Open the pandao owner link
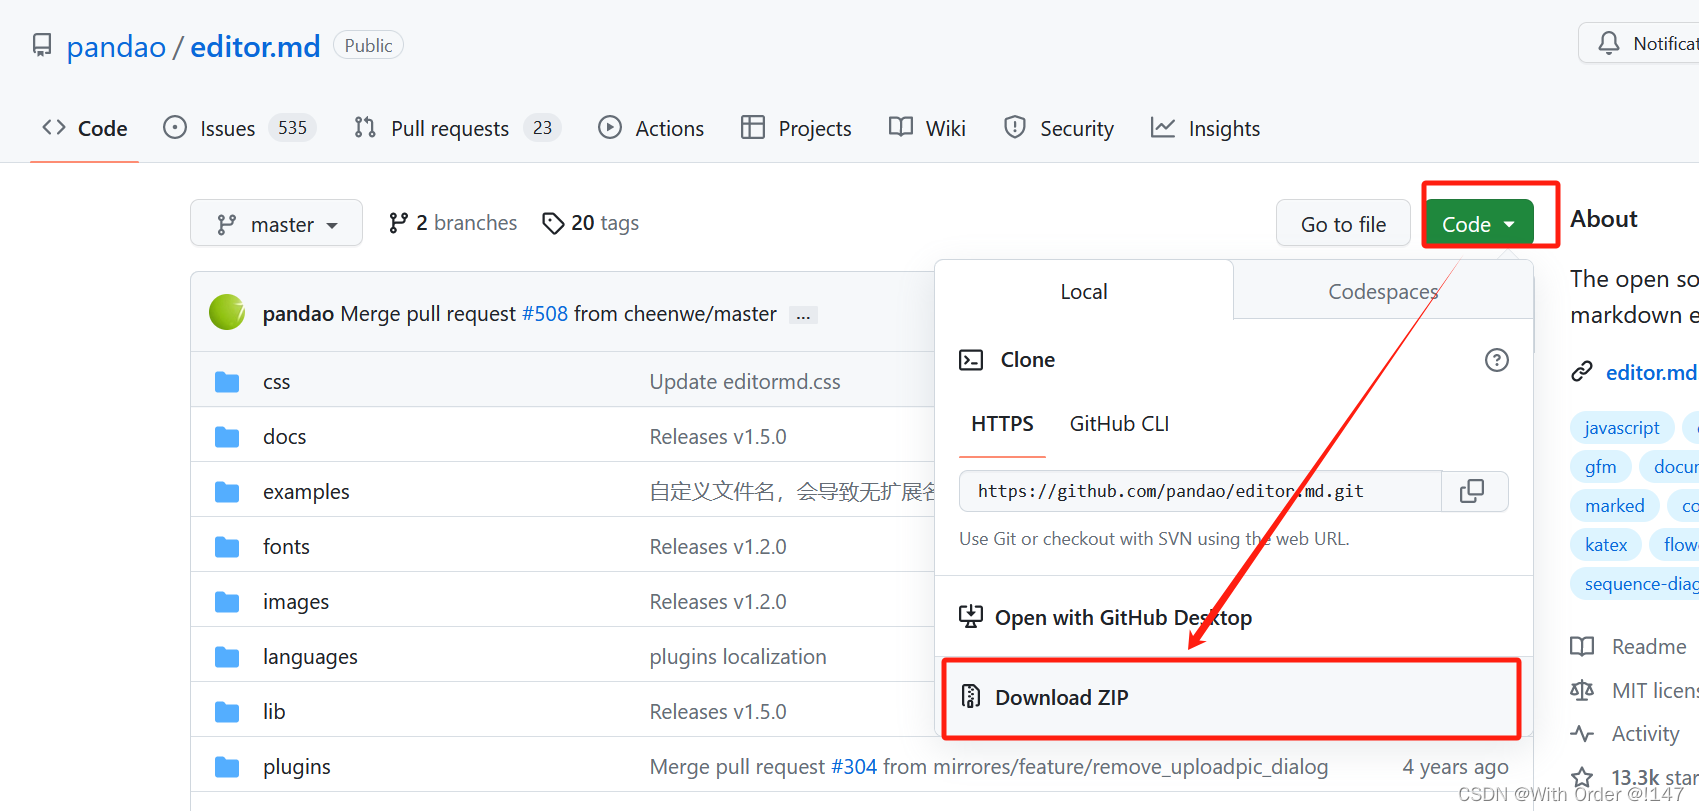This screenshot has height=811, width=1699. point(116,47)
